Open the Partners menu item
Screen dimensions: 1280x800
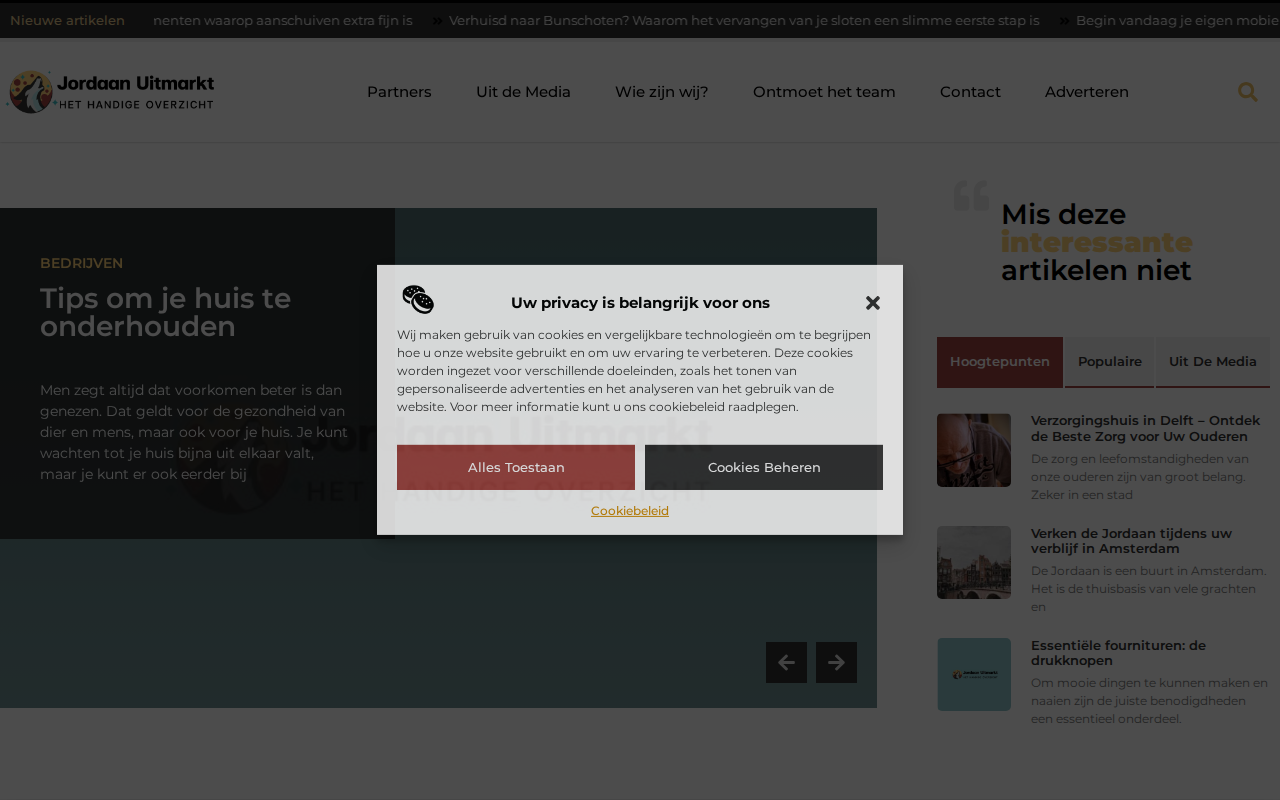(x=399, y=92)
